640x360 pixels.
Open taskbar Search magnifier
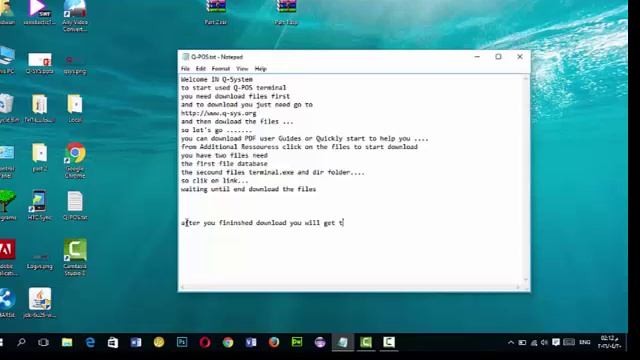(x=21, y=342)
